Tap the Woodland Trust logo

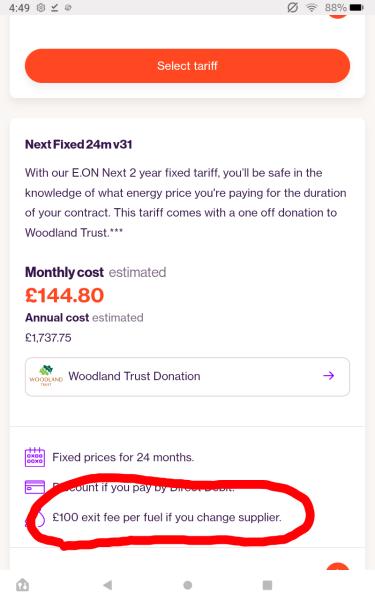click(x=46, y=375)
